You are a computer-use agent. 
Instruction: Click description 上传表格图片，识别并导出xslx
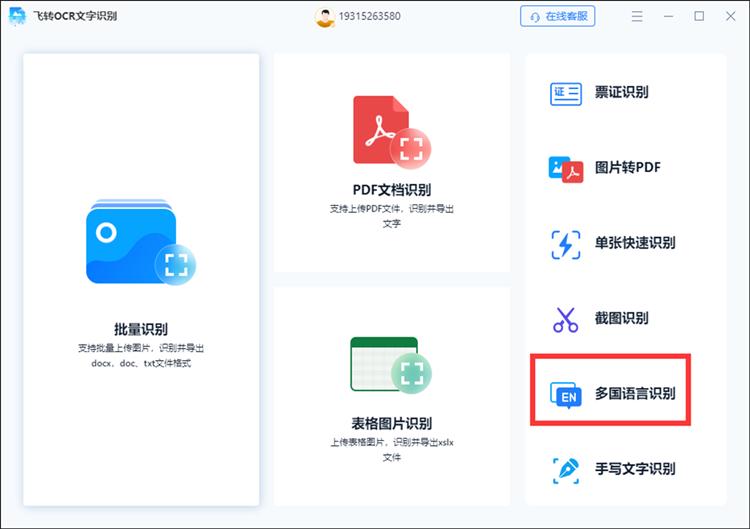(x=392, y=442)
